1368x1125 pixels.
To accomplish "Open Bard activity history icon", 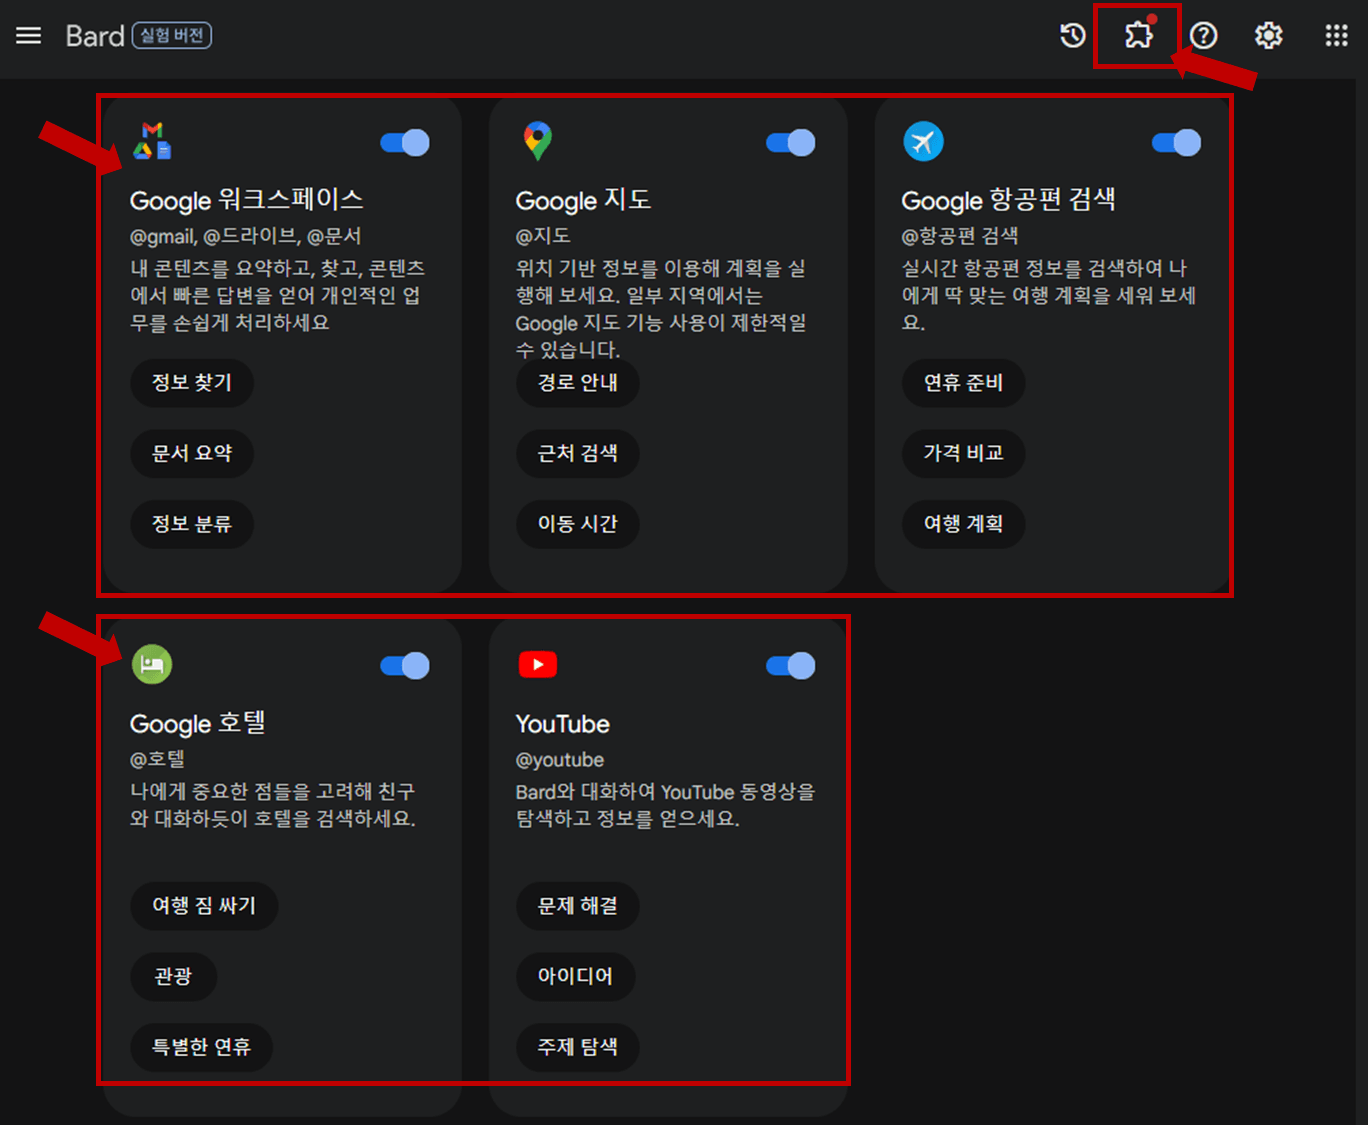I will [x=1073, y=36].
